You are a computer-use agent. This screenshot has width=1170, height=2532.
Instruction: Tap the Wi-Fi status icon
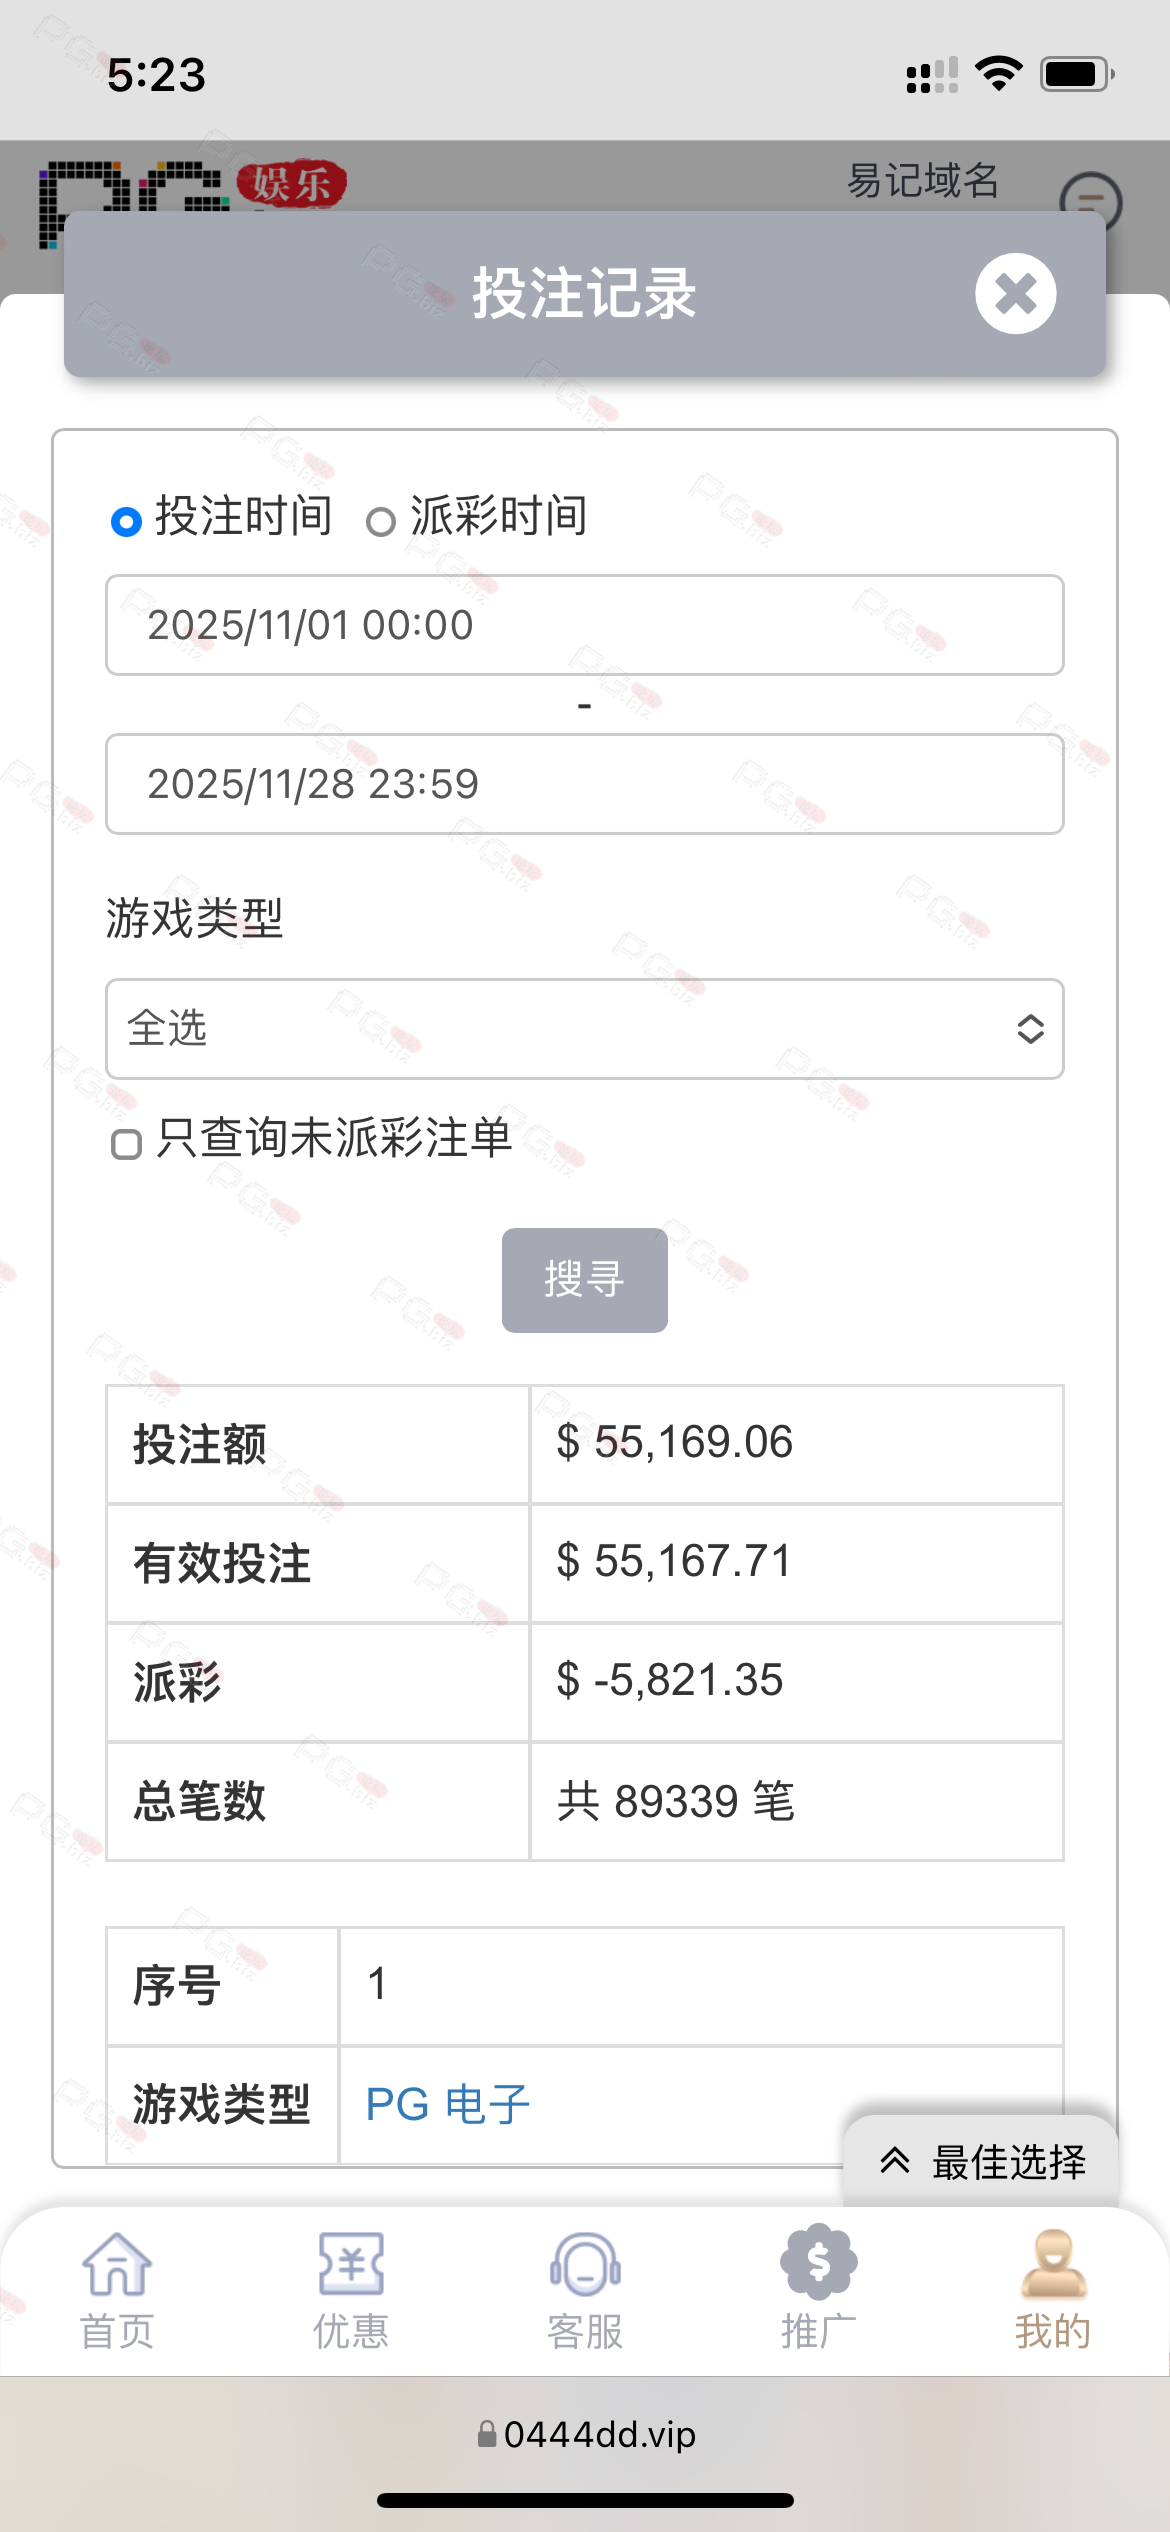coord(998,74)
